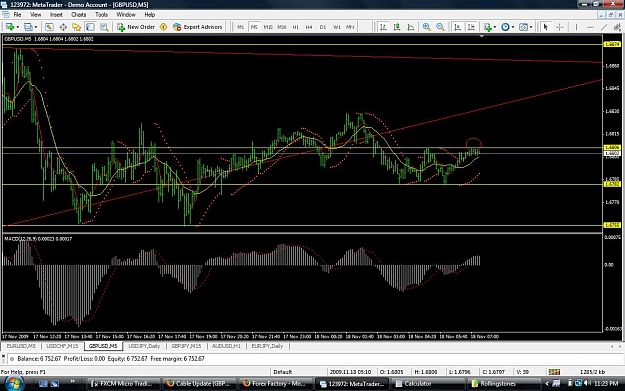Select the Vertical Line drawing tool

576,27
